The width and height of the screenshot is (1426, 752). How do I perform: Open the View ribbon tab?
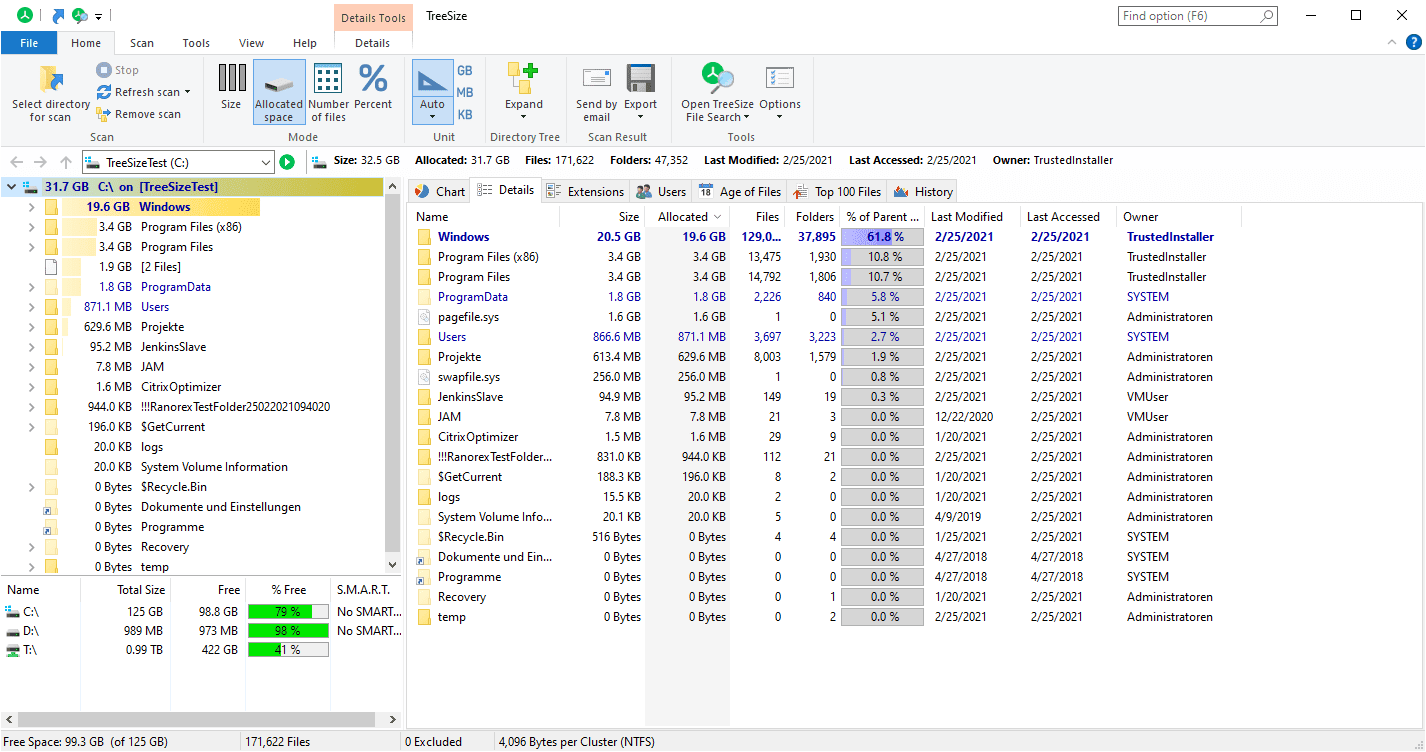point(251,43)
